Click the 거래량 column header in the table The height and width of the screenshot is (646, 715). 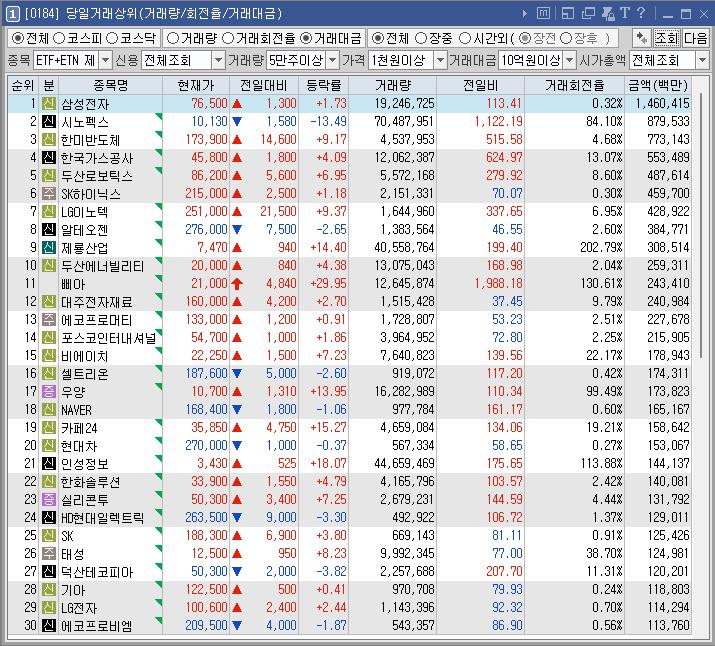393,85
